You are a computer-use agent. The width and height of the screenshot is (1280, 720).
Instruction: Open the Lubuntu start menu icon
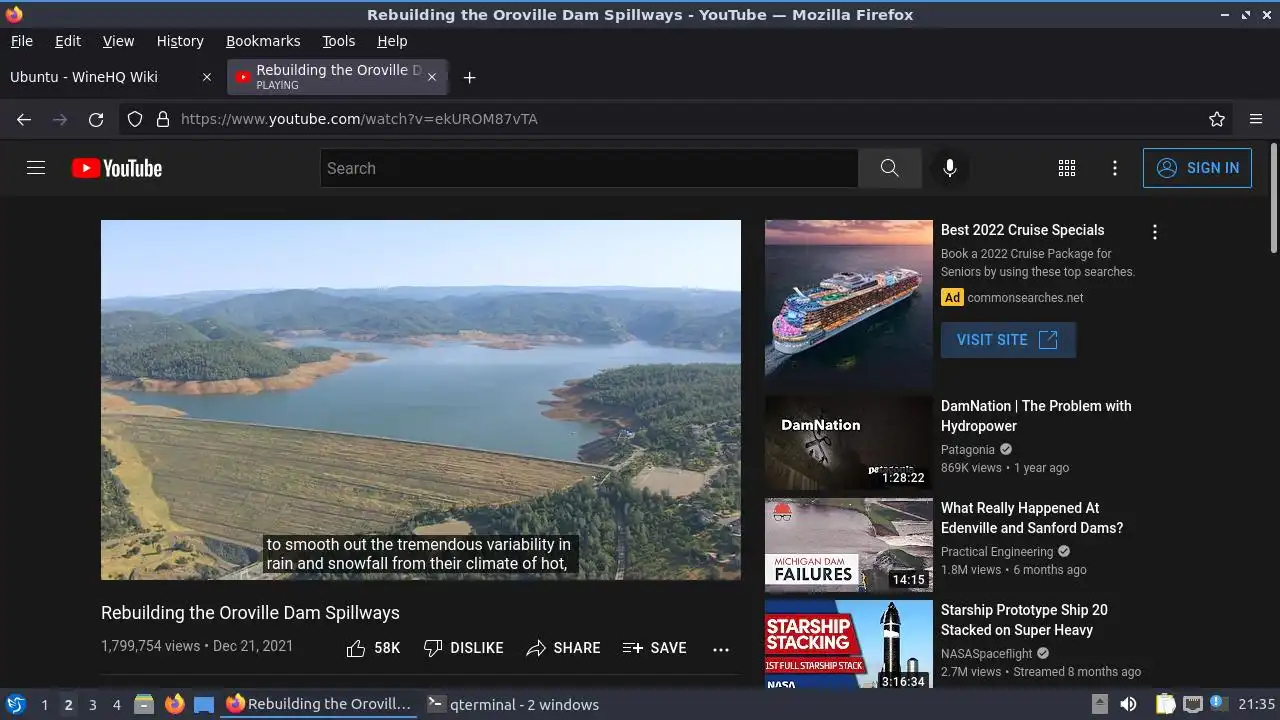coord(15,704)
